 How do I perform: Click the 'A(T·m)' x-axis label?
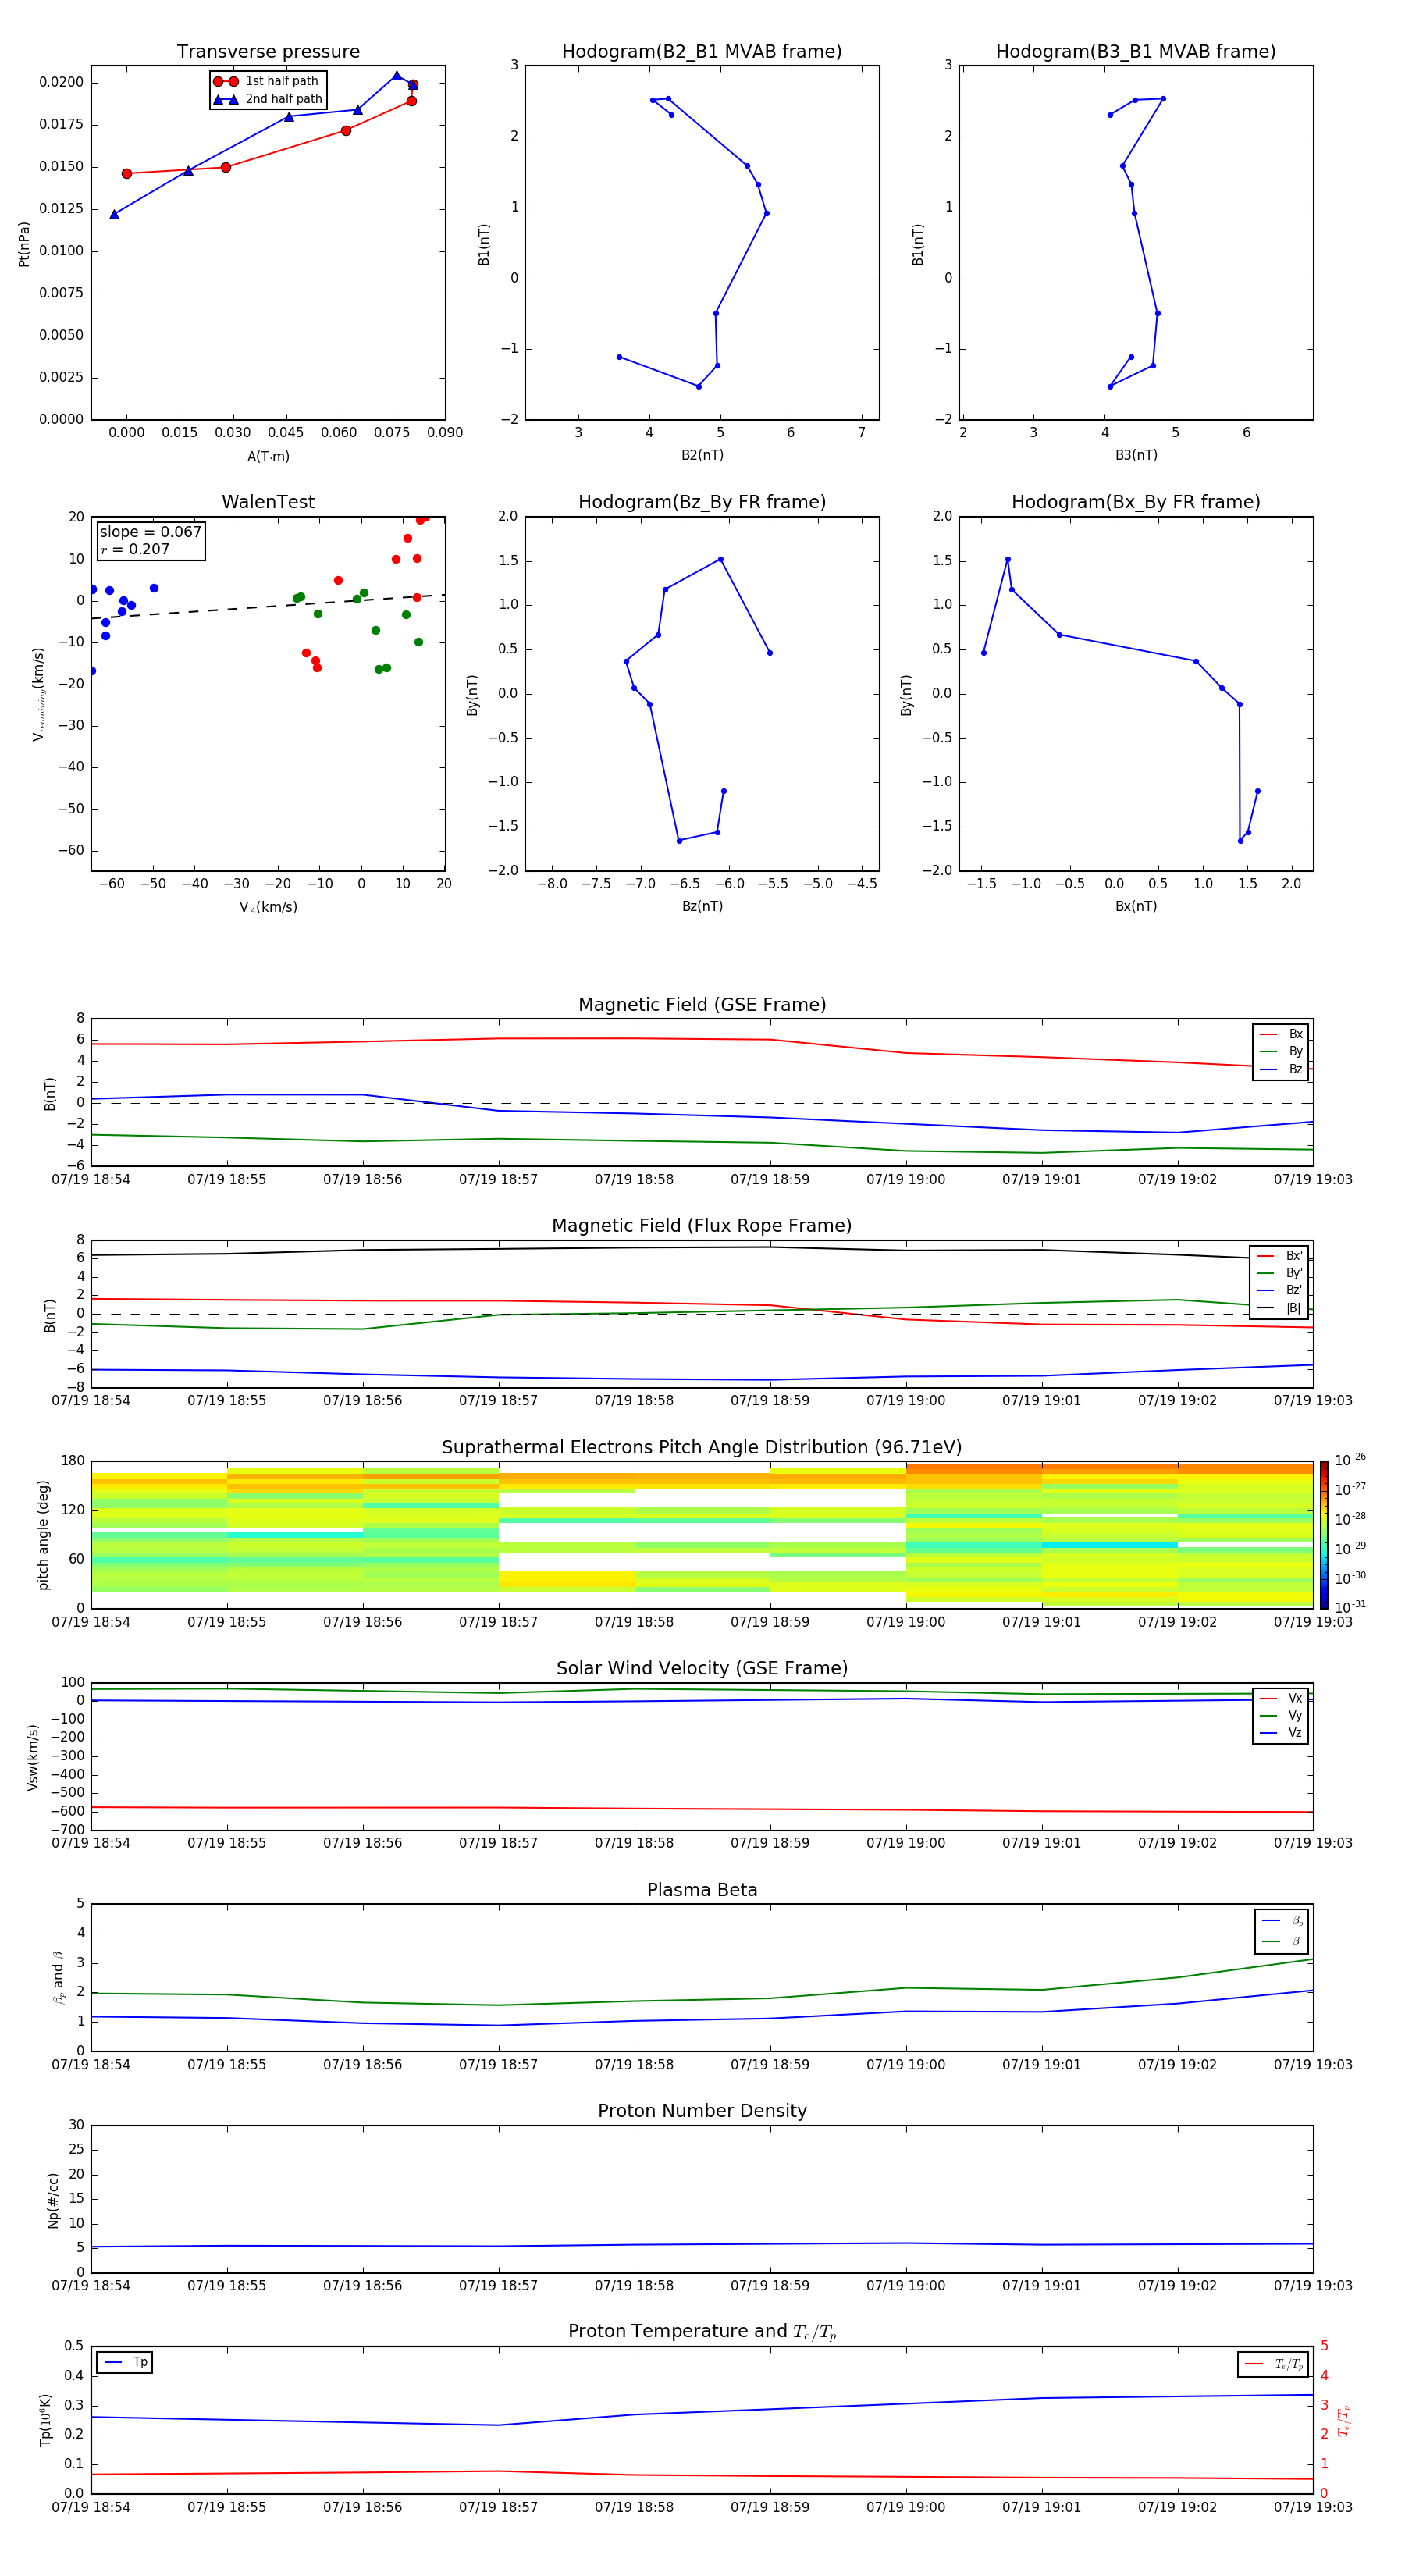(x=268, y=457)
